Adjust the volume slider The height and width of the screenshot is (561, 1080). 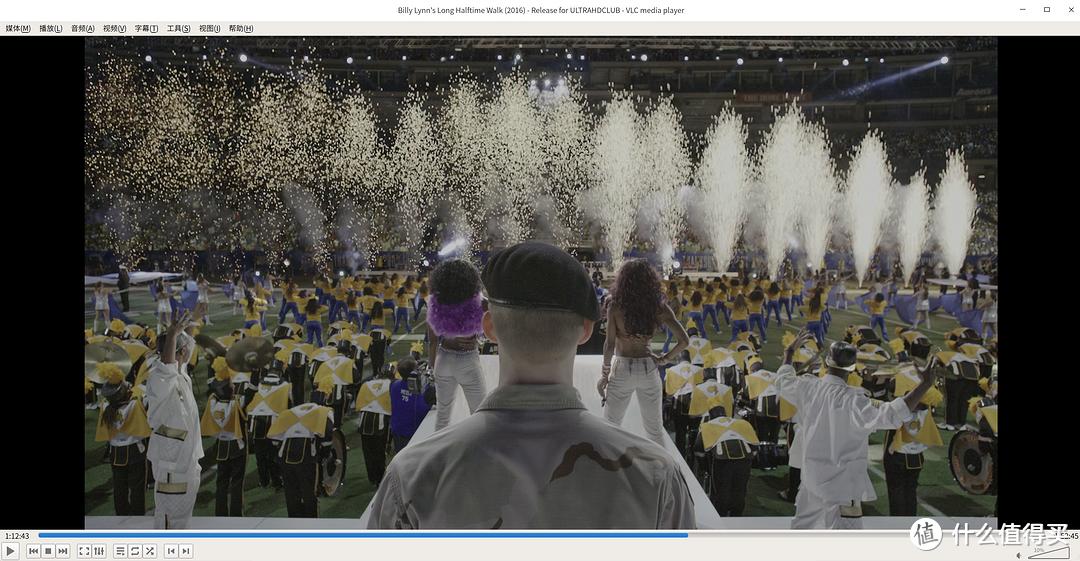click(x=1047, y=553)
